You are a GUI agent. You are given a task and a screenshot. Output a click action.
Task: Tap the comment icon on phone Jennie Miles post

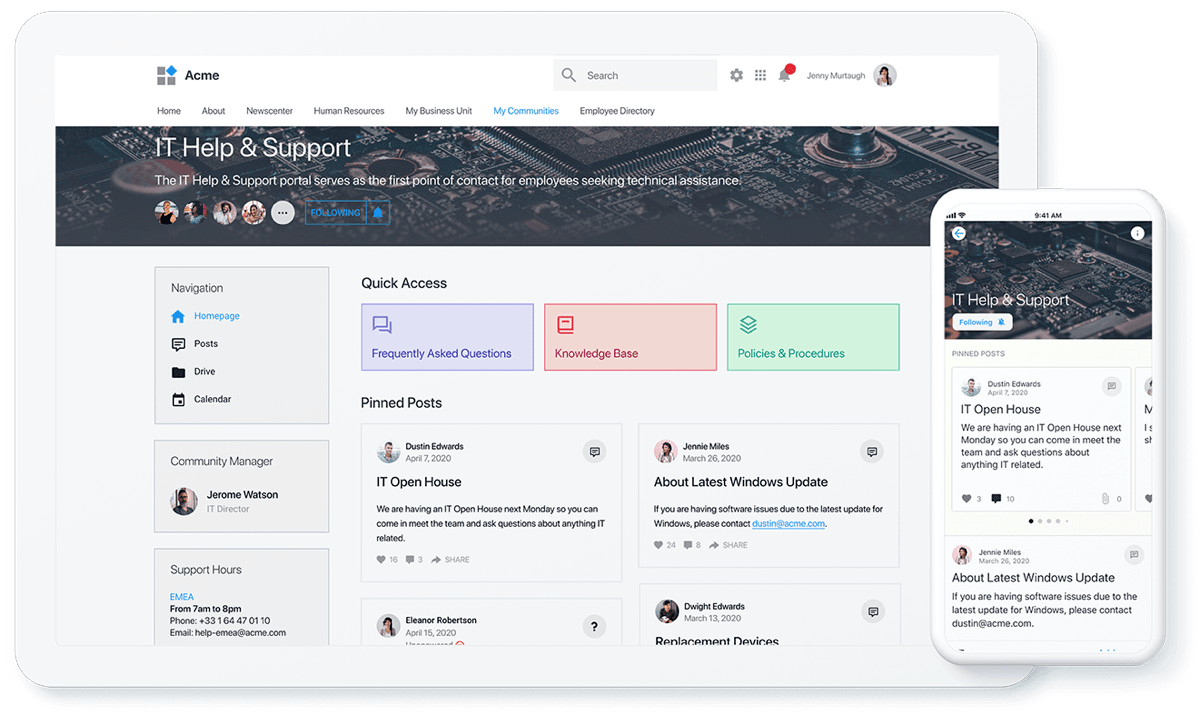(1134, 553)
